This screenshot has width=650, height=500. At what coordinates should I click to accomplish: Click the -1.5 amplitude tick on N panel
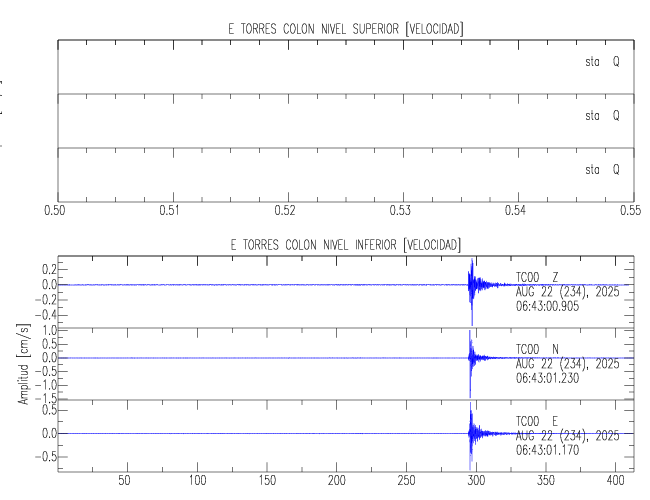43,398
